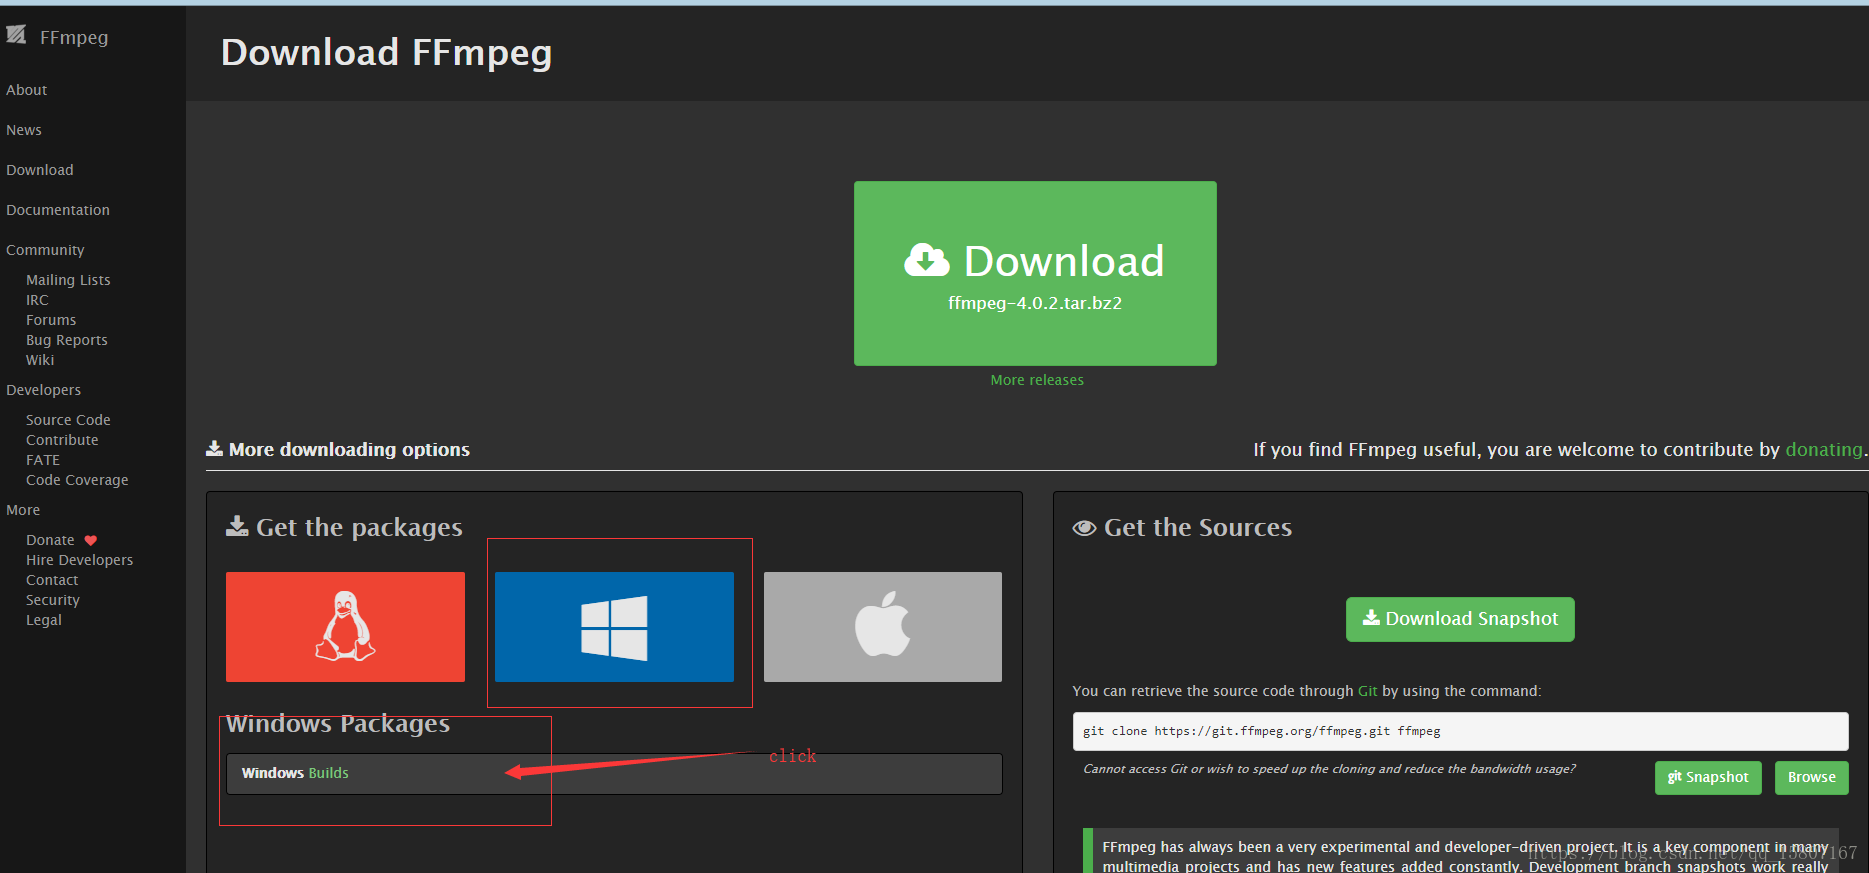The height and width of the screenshot is (873, 1869).
Task: Open the Contribute link
Action: [62, 440]
